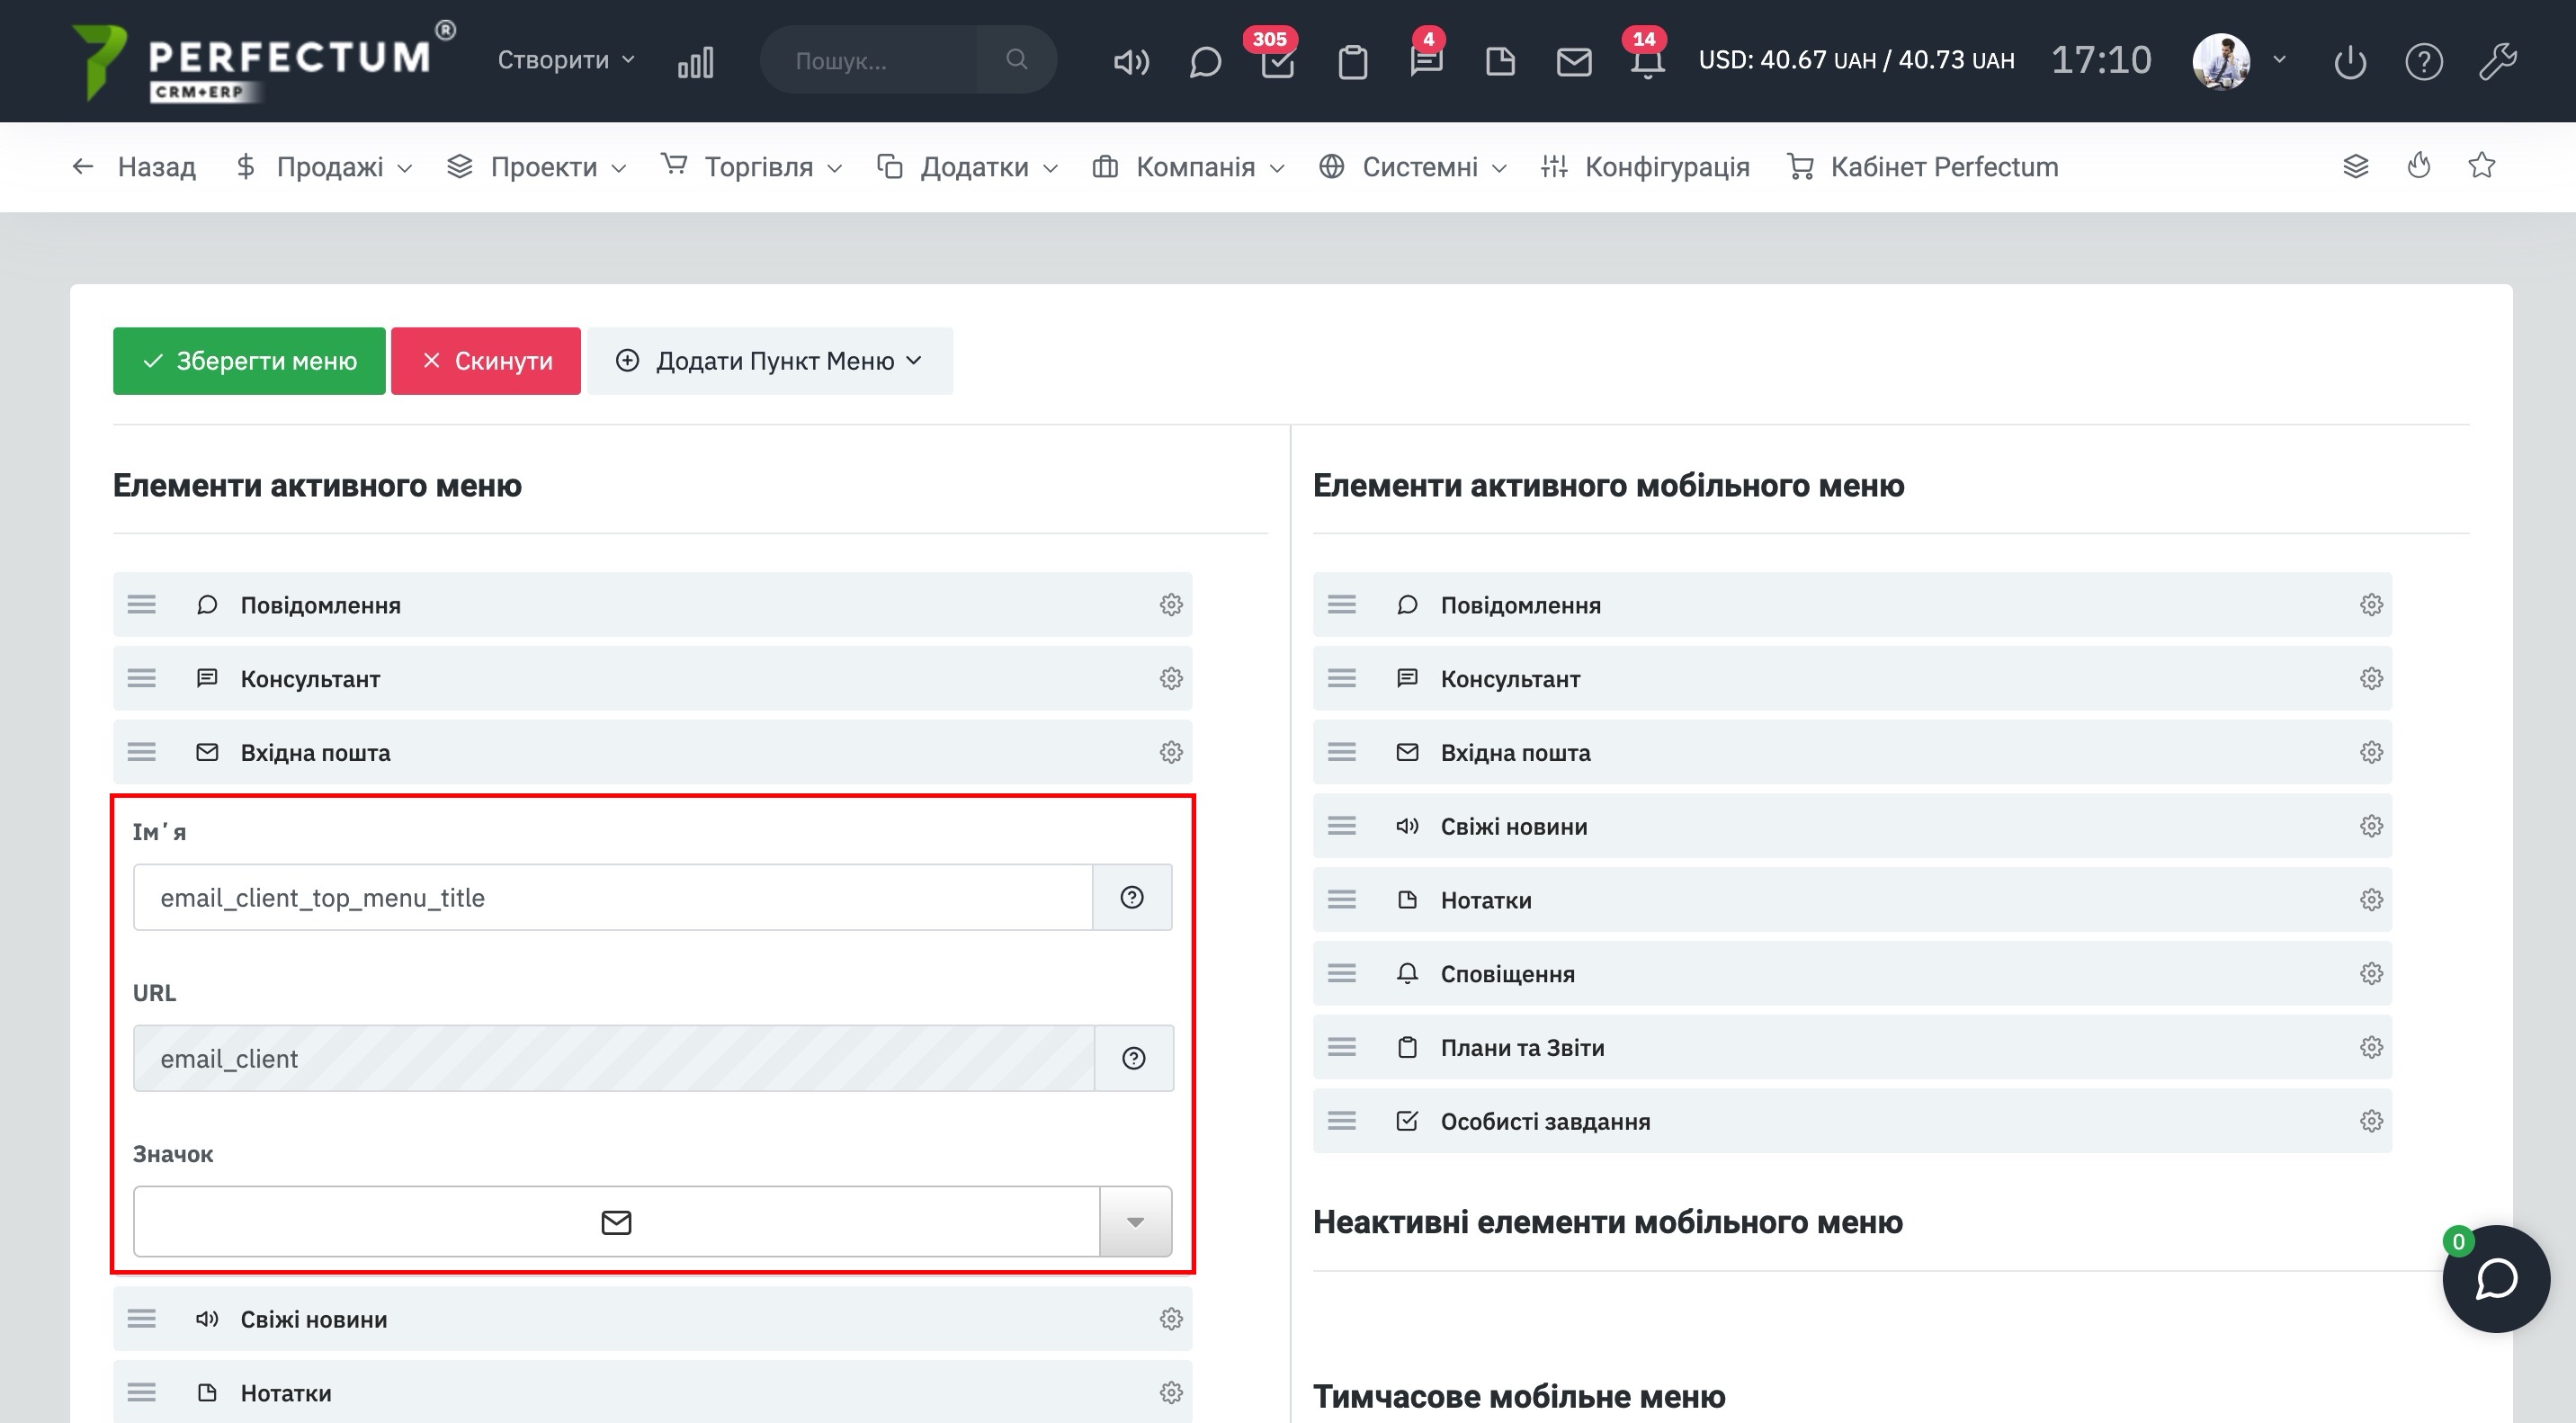Open notifications bell with 14 badge

(x=1647, y=62)
